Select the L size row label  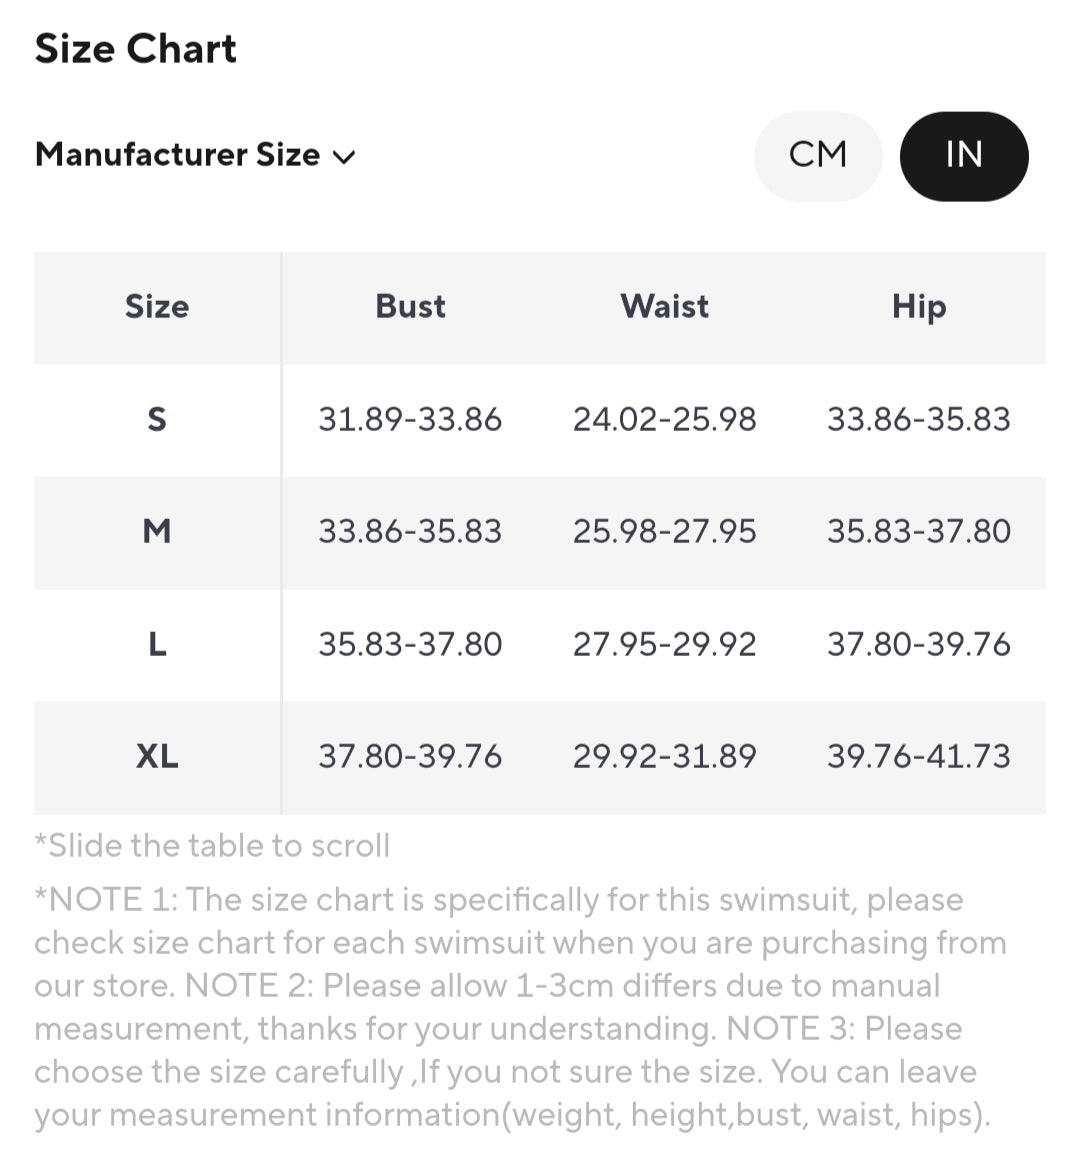(x=157, y=644)
